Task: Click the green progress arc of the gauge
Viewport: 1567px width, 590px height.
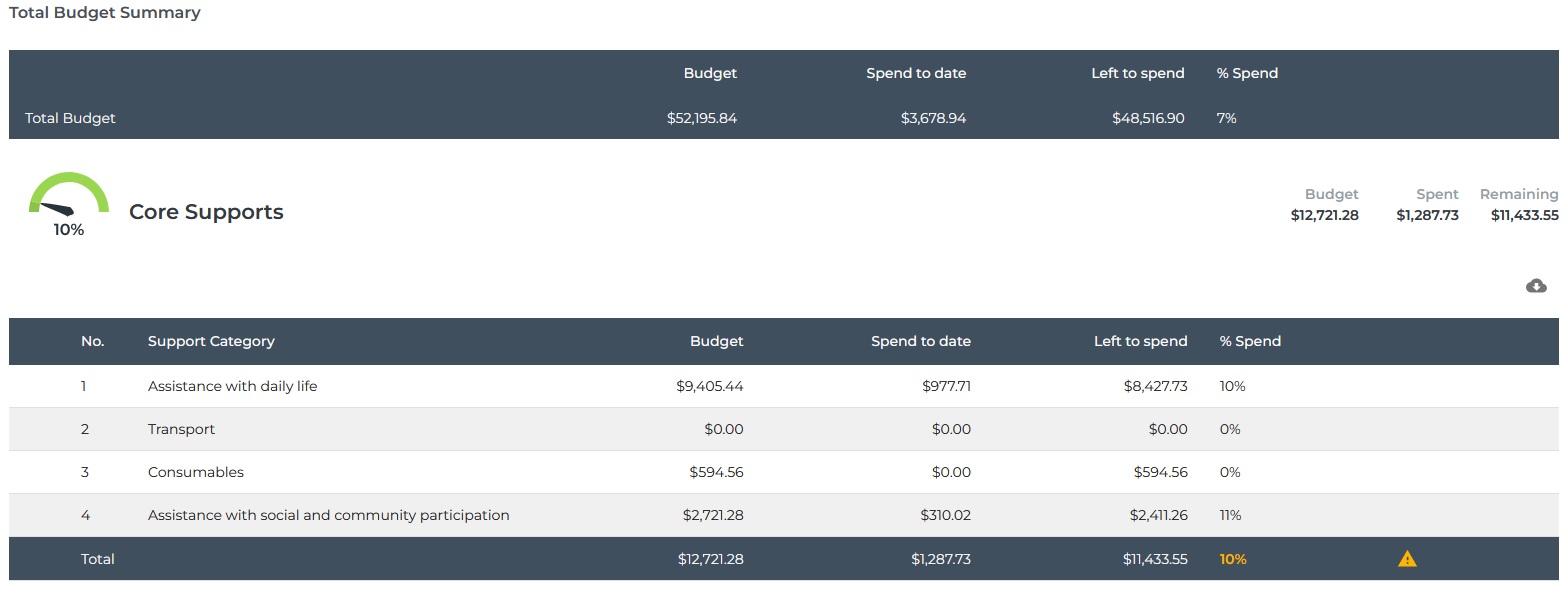Action: [x=68, y=180]
